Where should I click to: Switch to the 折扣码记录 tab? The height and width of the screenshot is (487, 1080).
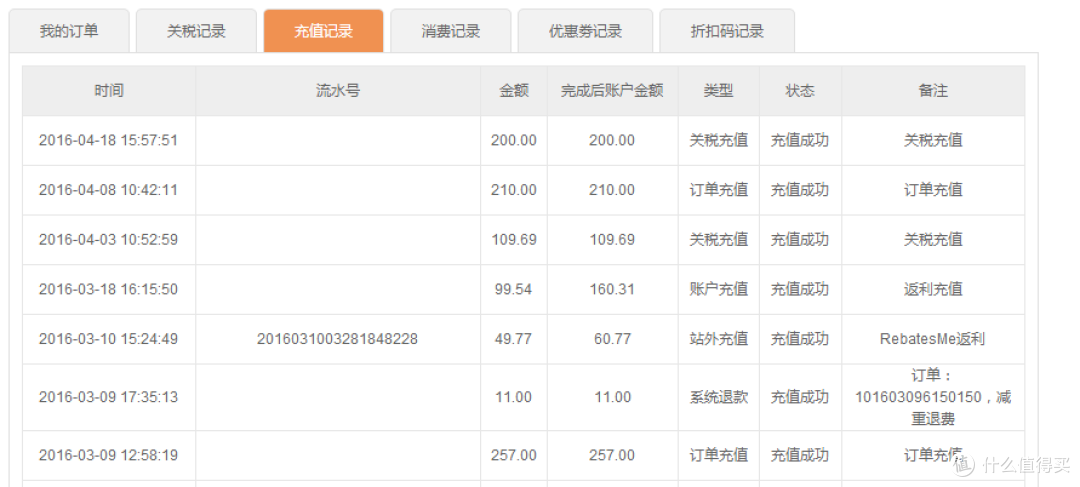tap(727, 31)
